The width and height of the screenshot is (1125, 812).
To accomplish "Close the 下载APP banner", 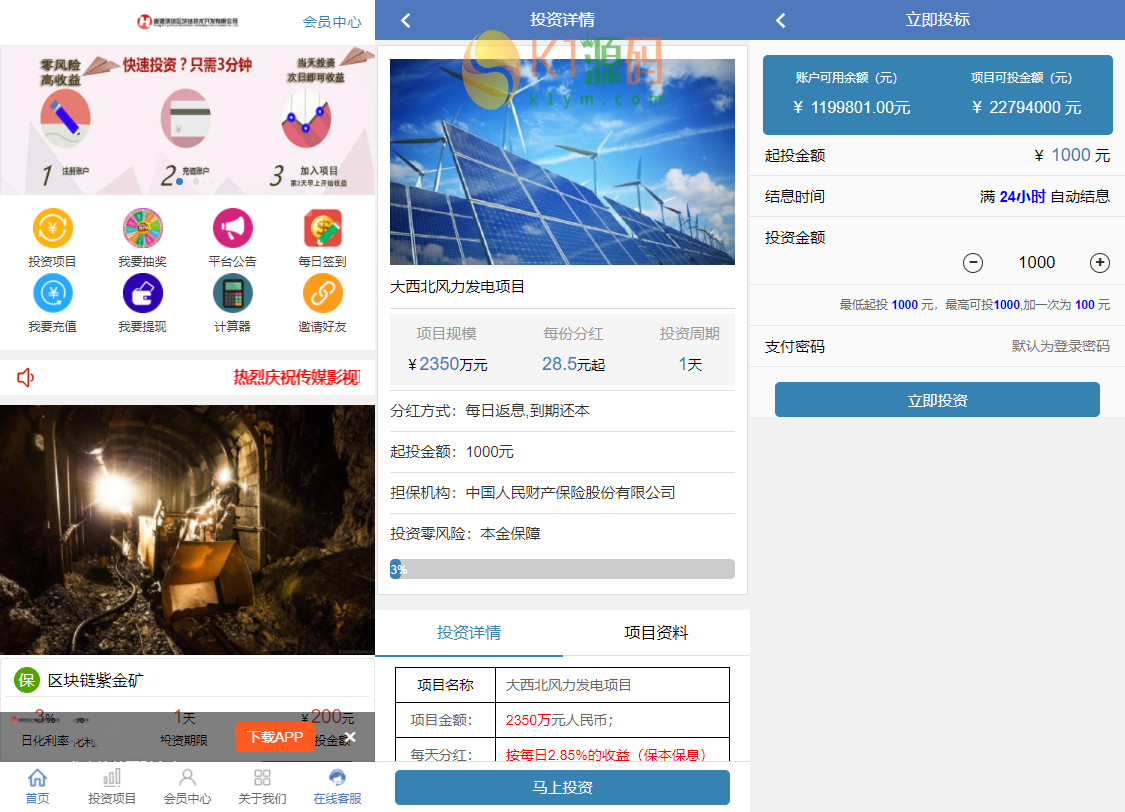I will point(350,737).
